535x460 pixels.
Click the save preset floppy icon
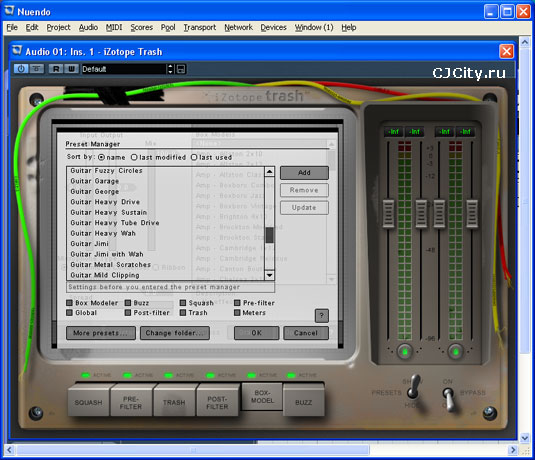pyautogui.click(x=181, y=69)
